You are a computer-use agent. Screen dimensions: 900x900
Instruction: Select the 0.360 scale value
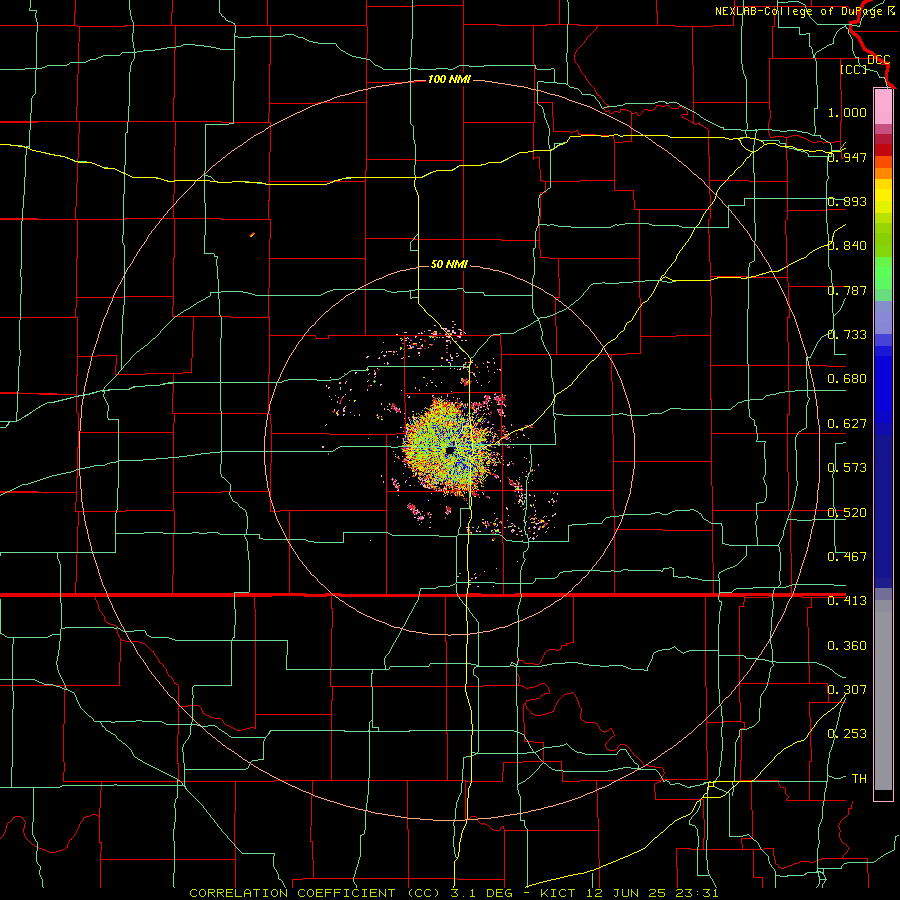click(847, 646)
